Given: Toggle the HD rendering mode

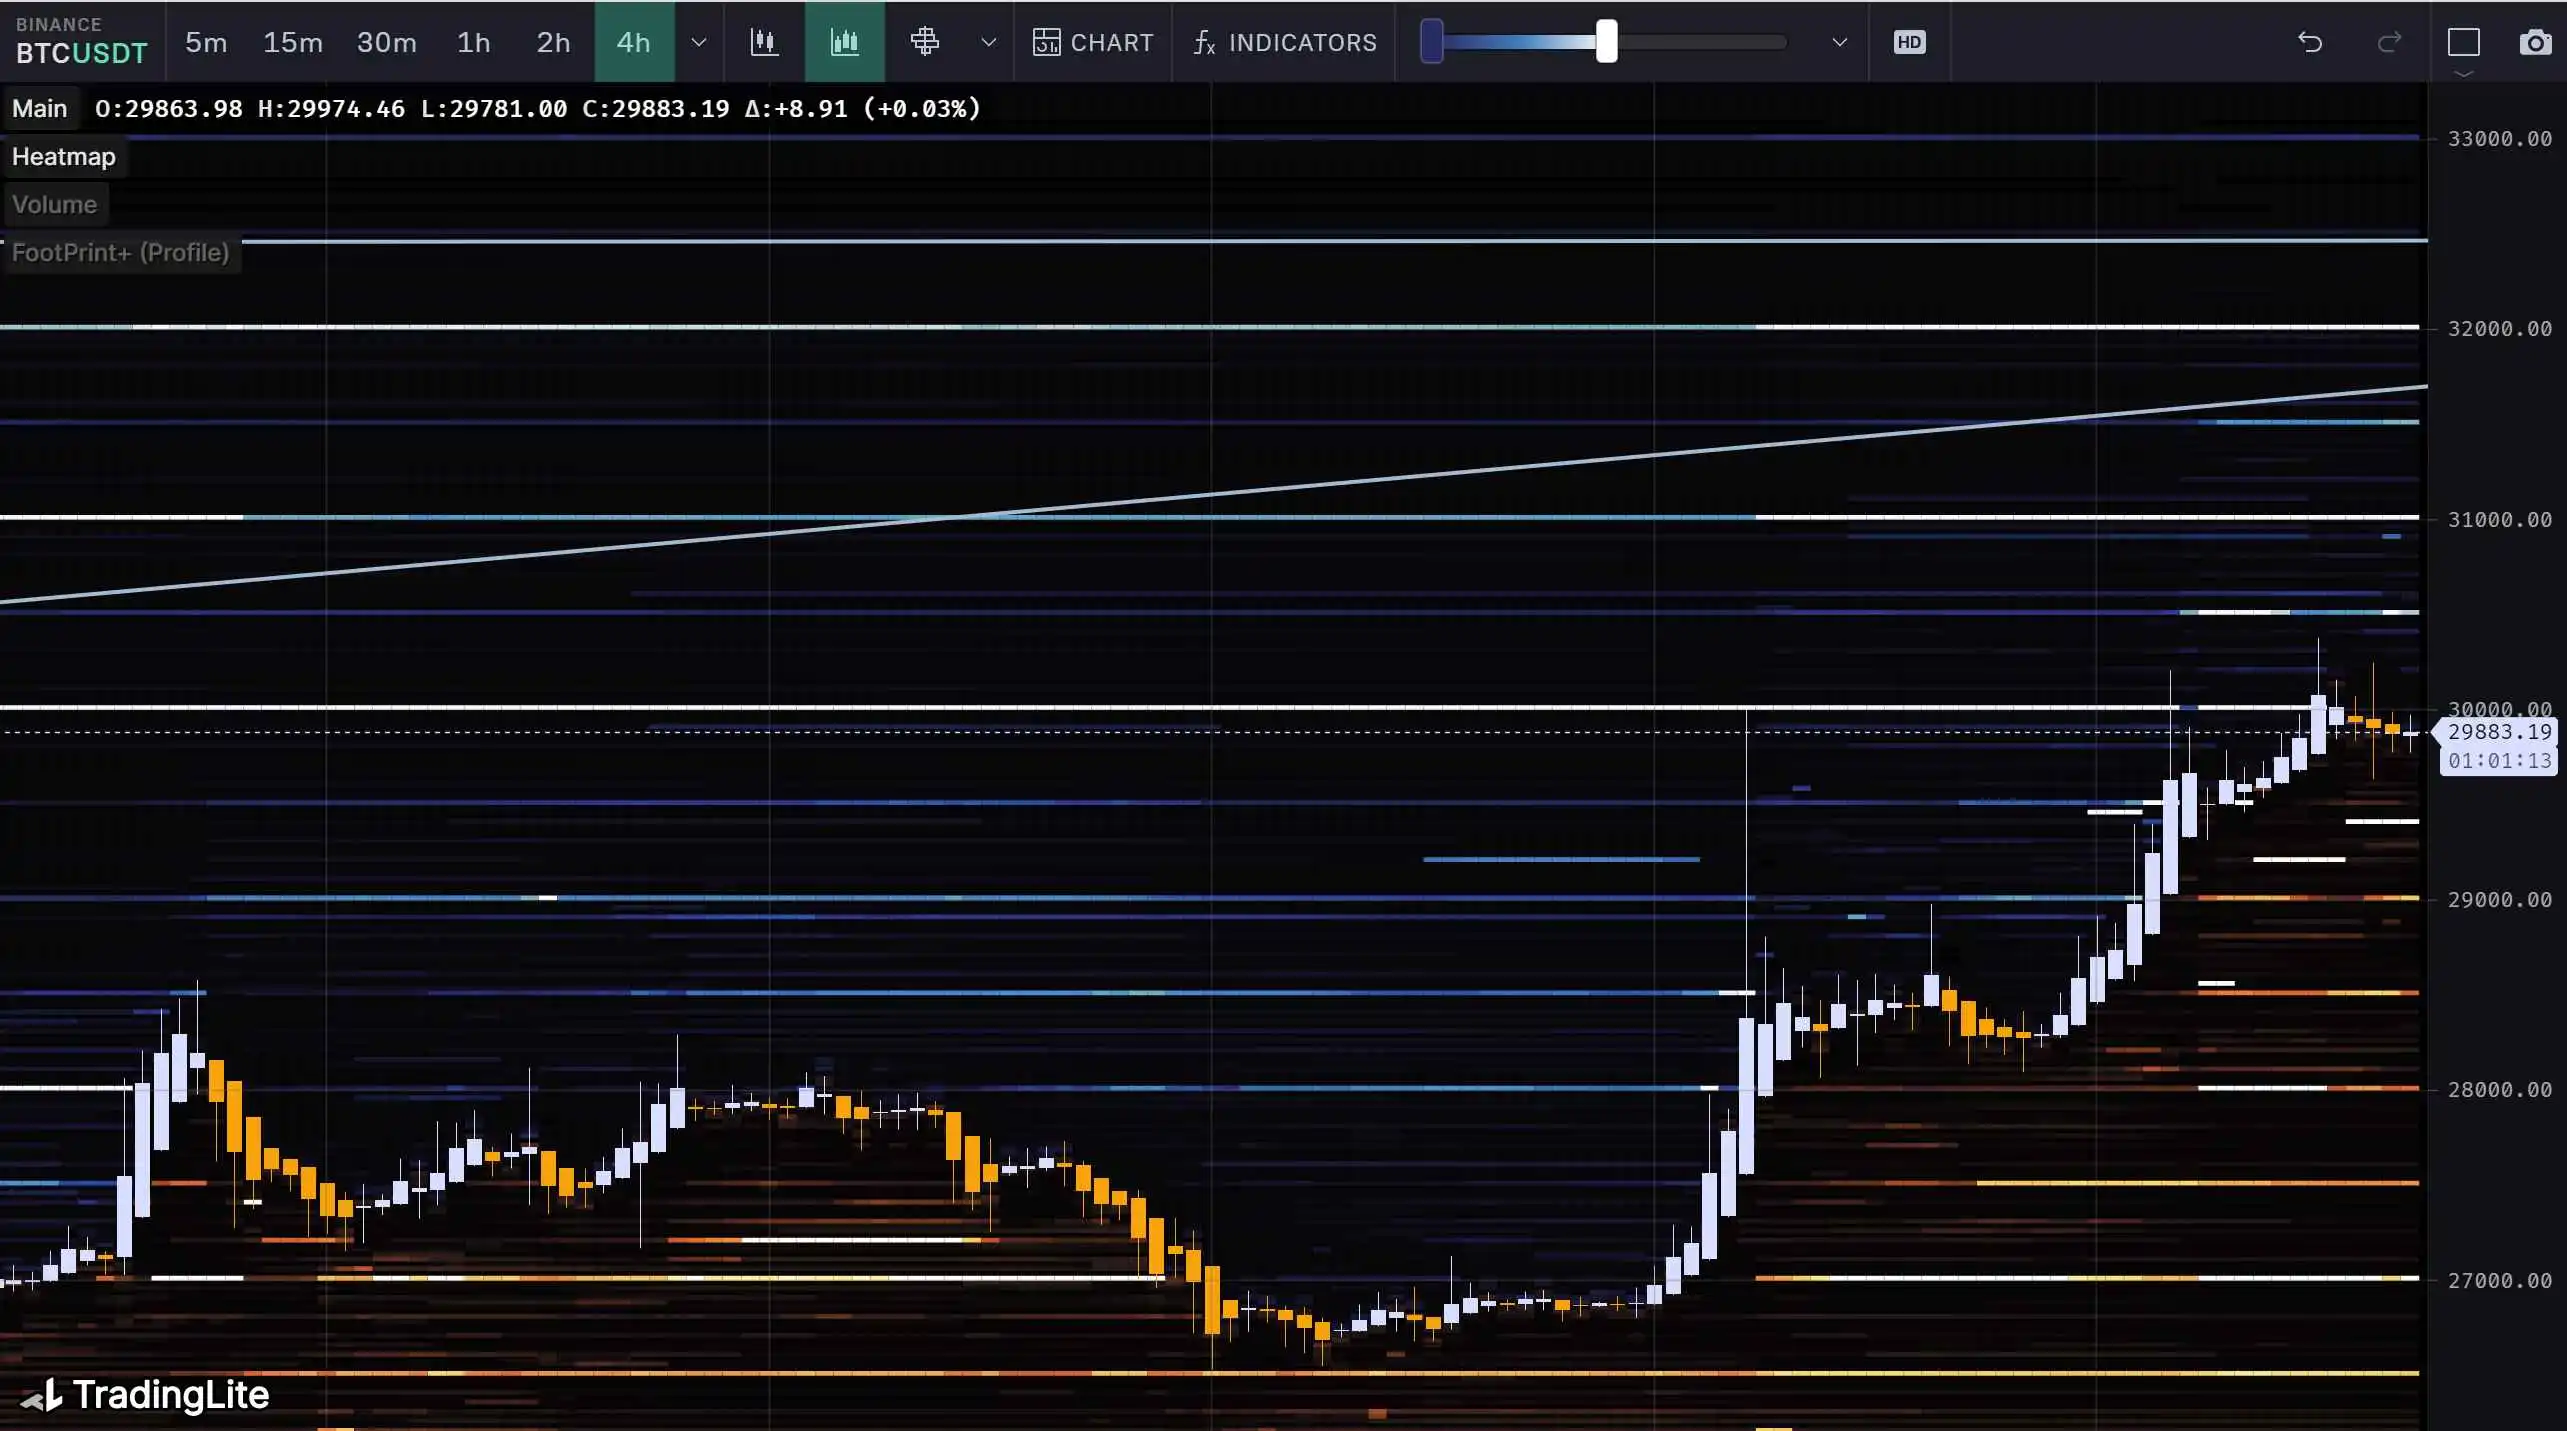Looking at the screenshot, I should point(1909,42).
